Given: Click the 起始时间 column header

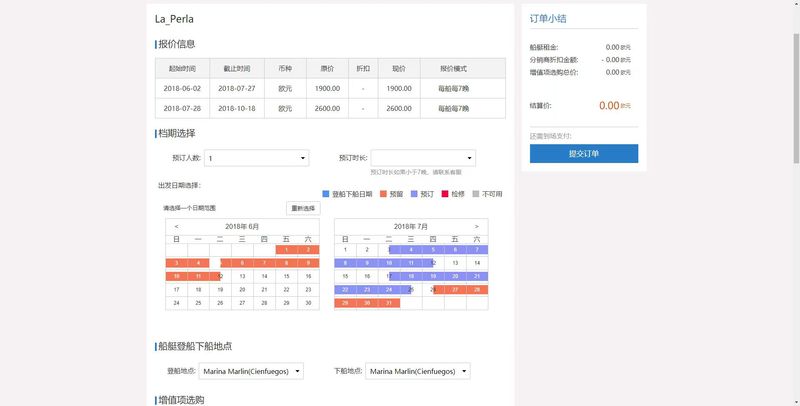Looking at the screenshot, I should pos(182,68).
